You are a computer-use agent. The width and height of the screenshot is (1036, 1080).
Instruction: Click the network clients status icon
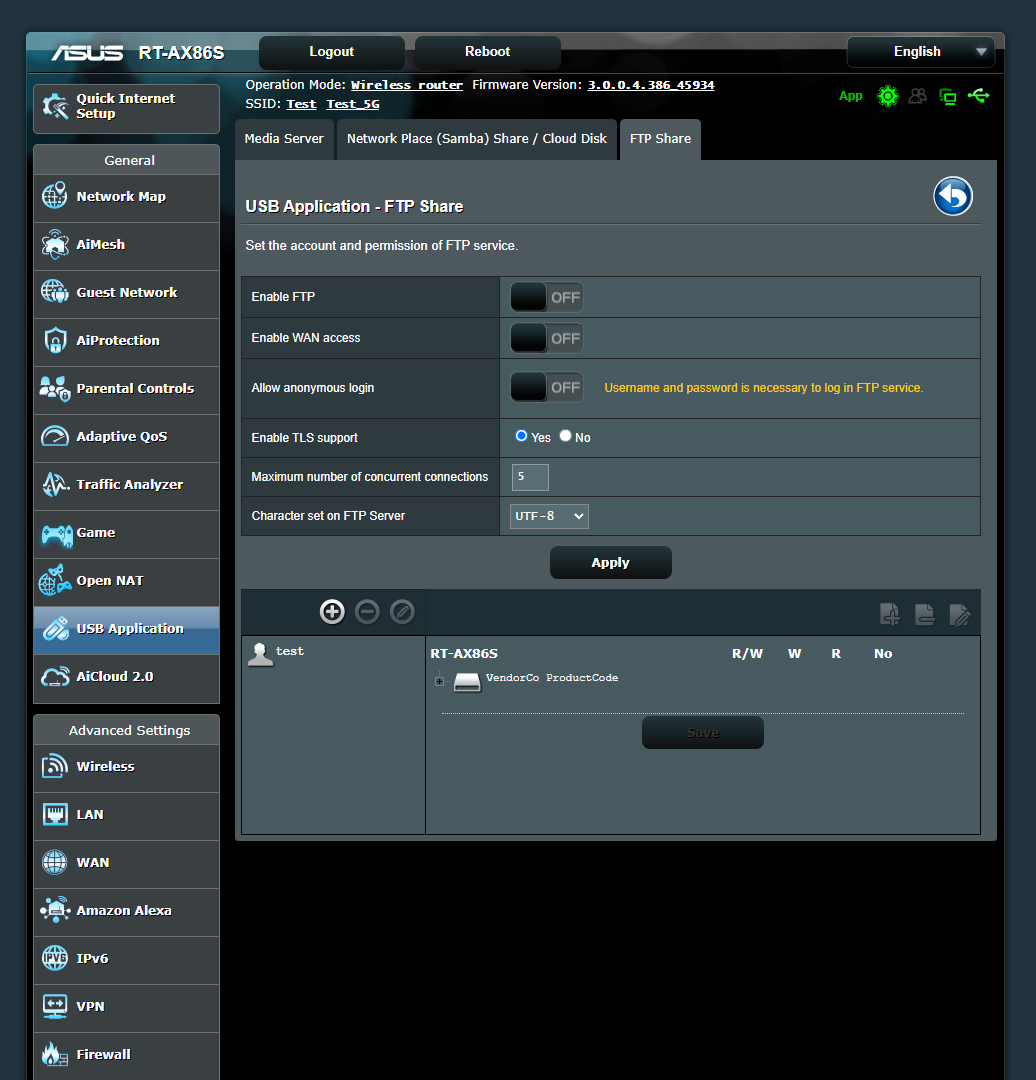[x=948, y=96]
